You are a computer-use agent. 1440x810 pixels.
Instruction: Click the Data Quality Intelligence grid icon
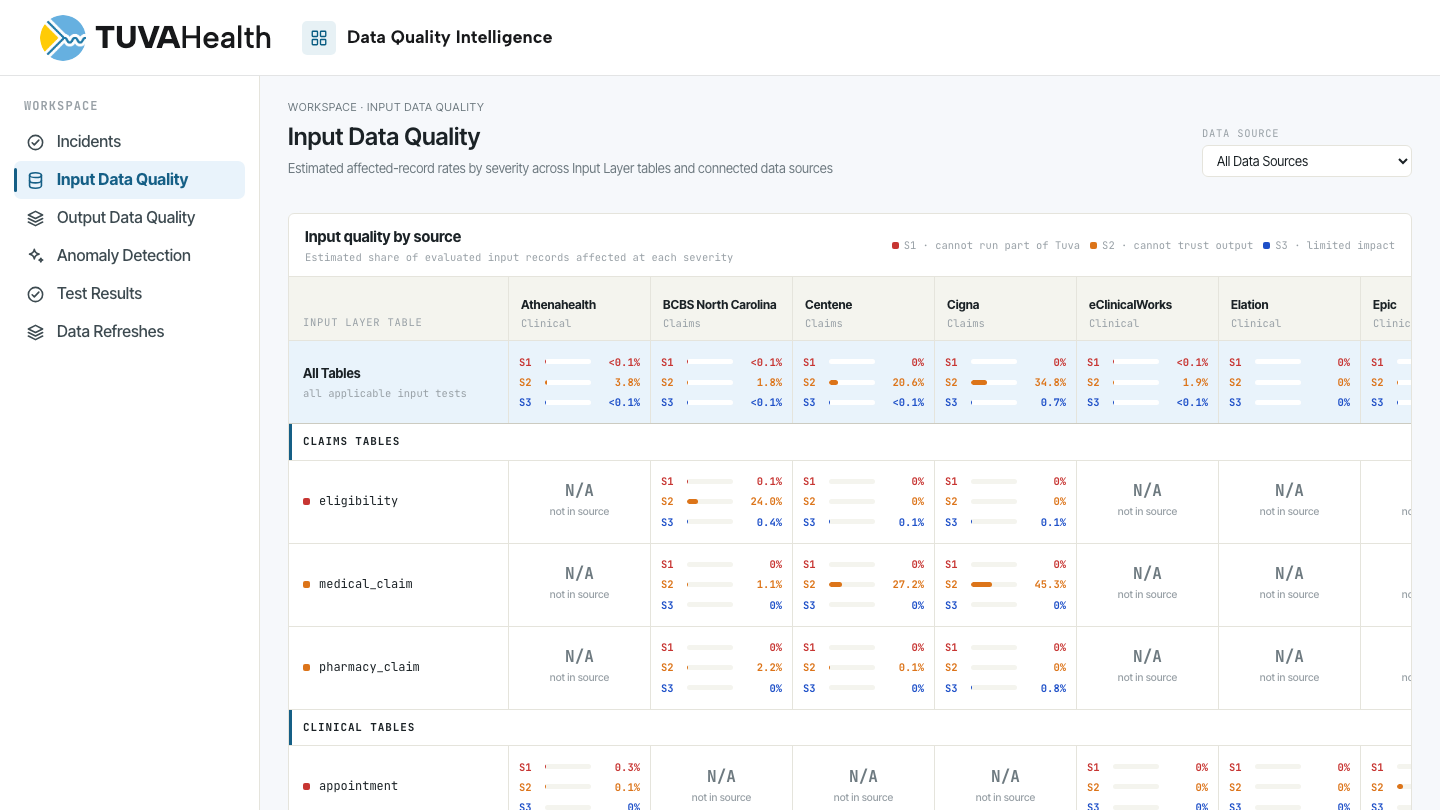319,38
